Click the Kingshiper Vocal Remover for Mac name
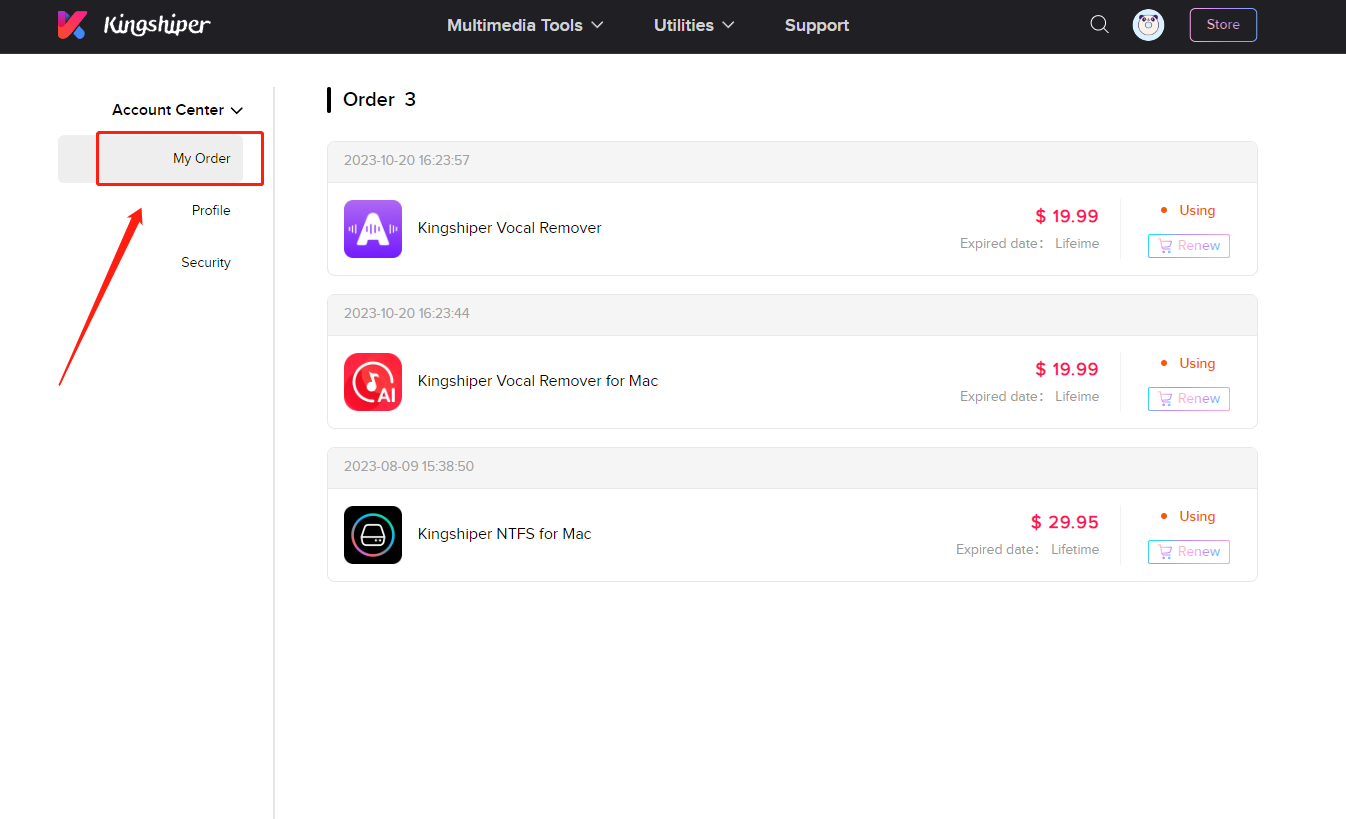 [538, 381]
